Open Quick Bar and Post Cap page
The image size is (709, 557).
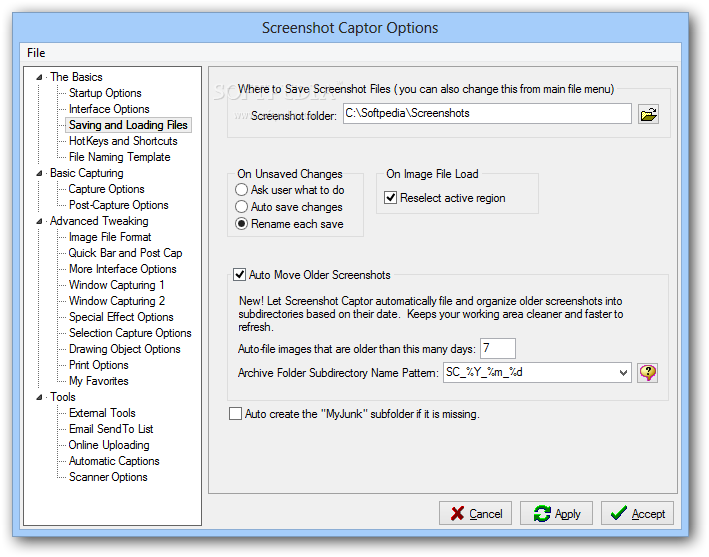point(125,253)
